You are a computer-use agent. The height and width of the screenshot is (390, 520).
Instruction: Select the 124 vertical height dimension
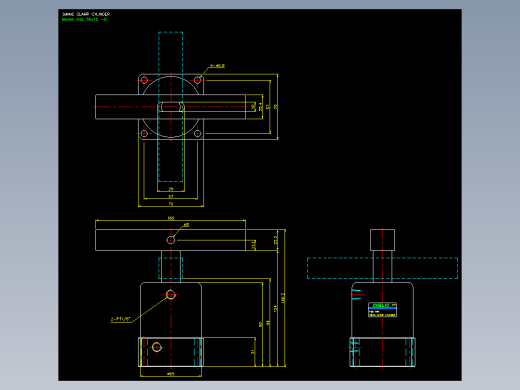click(x=276, y=309)
